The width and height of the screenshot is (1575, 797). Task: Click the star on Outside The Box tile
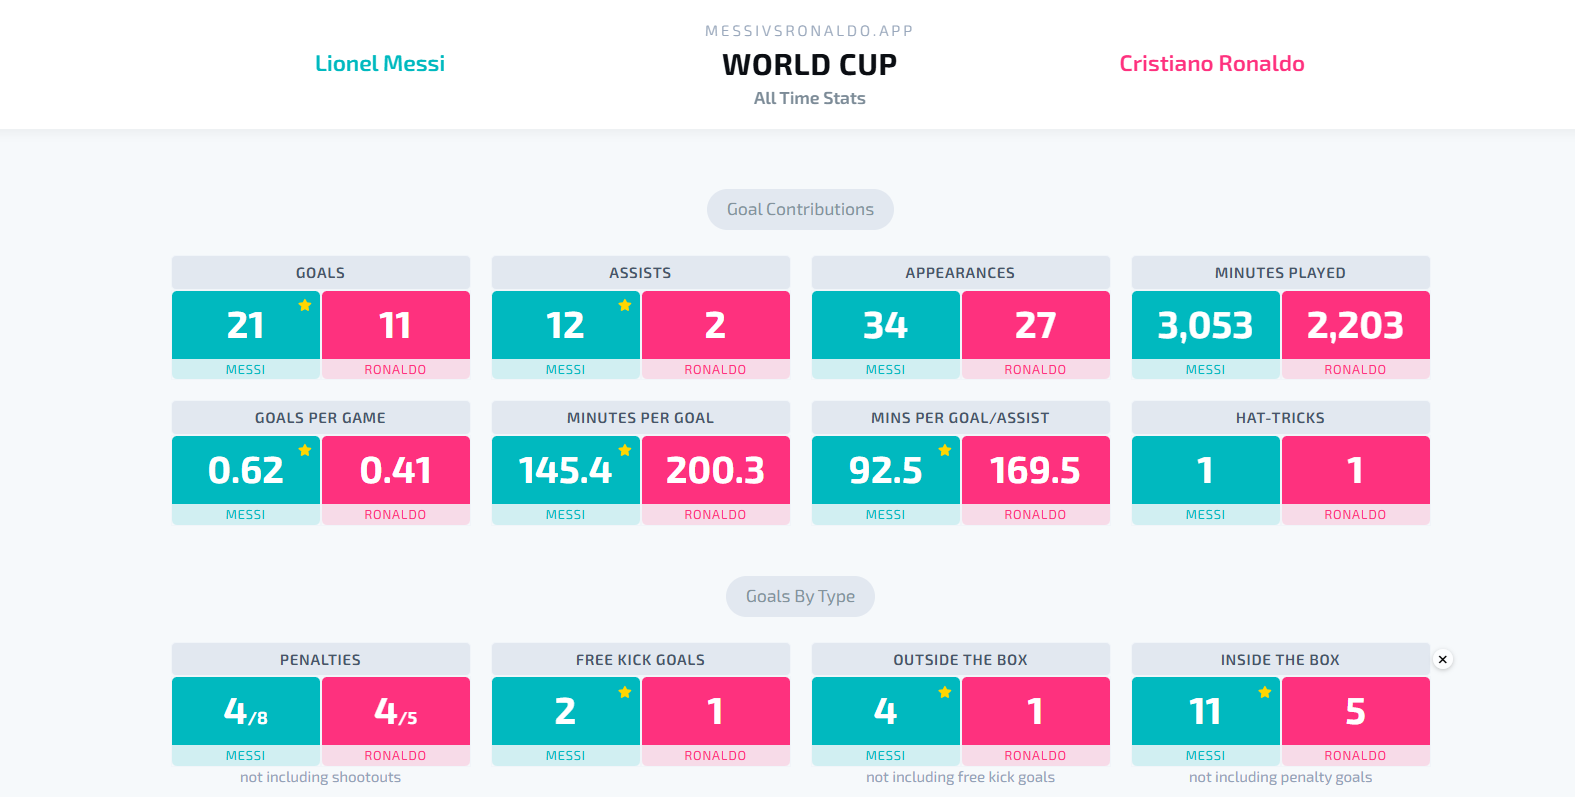(945, 692)
